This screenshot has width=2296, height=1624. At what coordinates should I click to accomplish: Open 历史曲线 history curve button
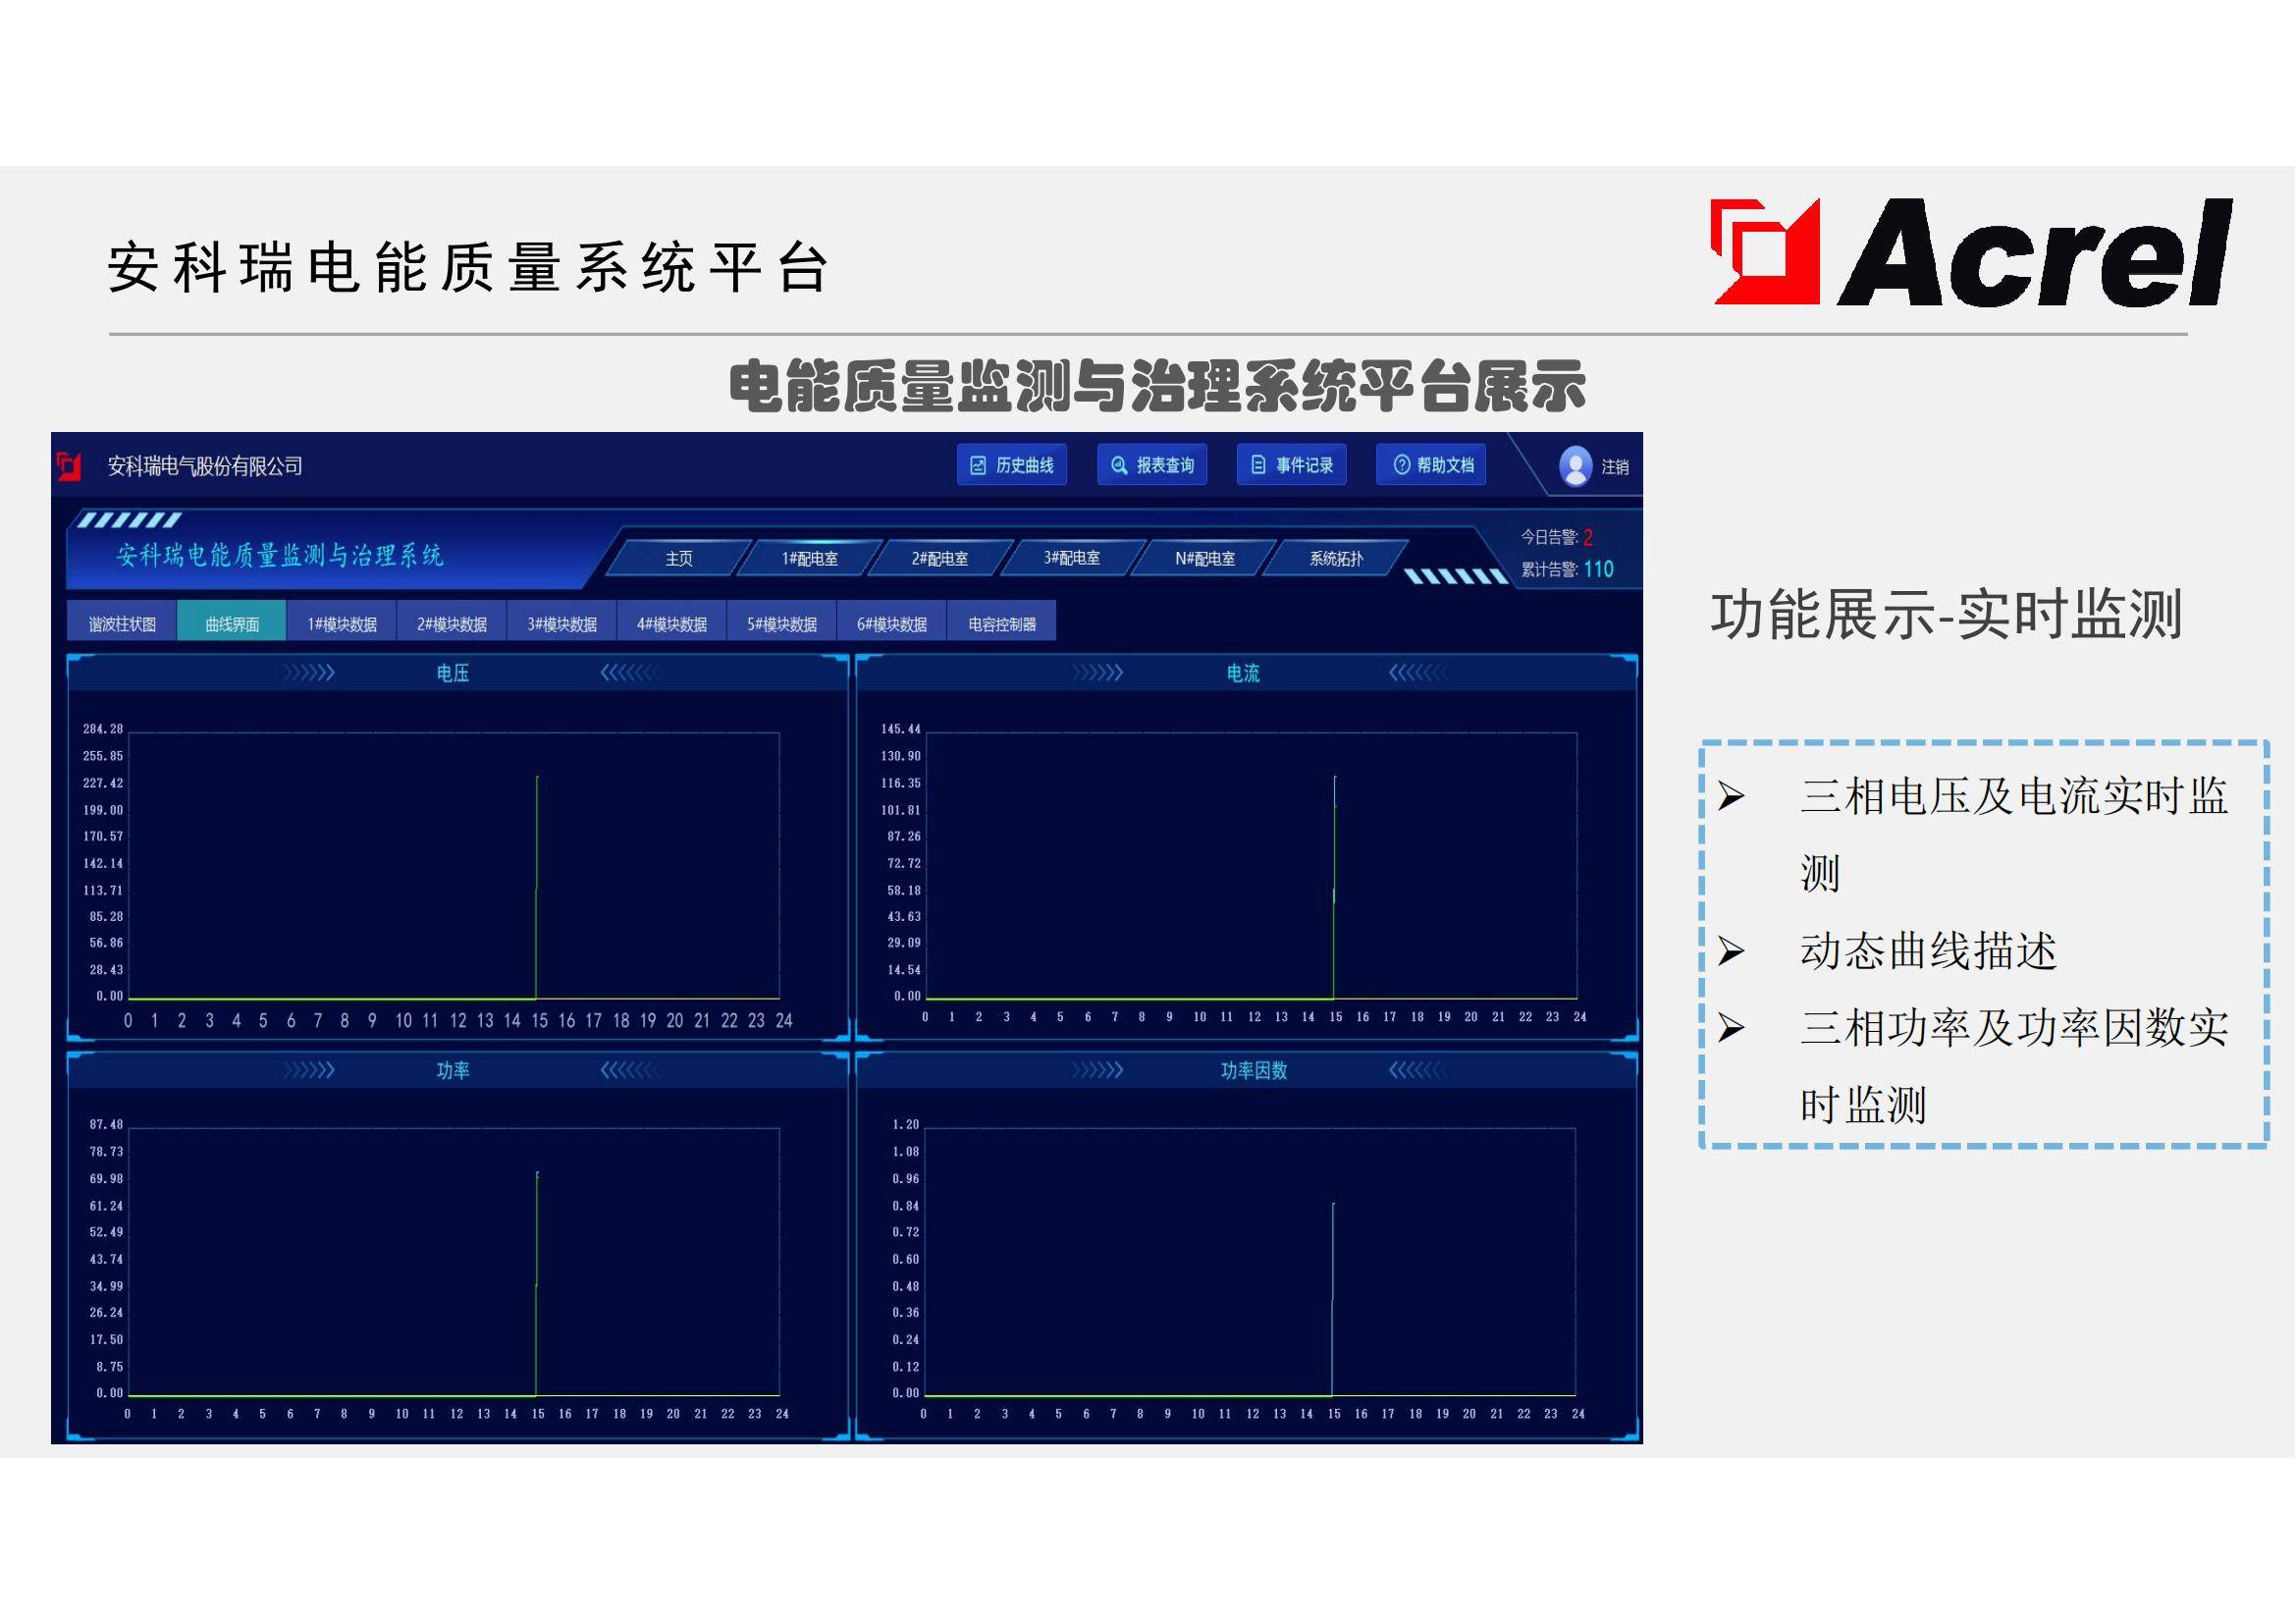[1012, 465]
